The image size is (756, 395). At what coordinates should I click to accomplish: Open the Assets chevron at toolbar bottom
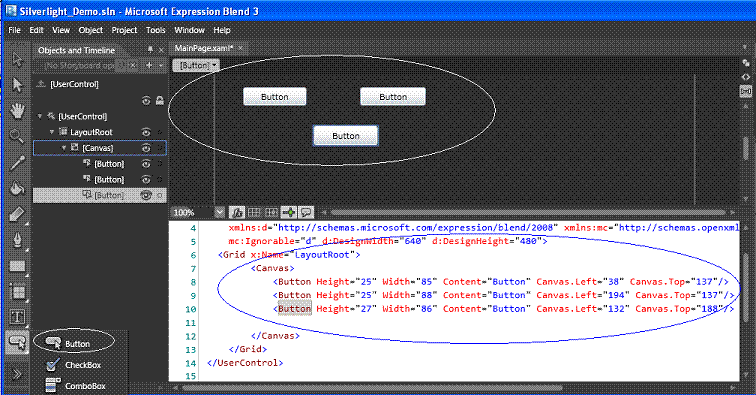tap(16, 374)
